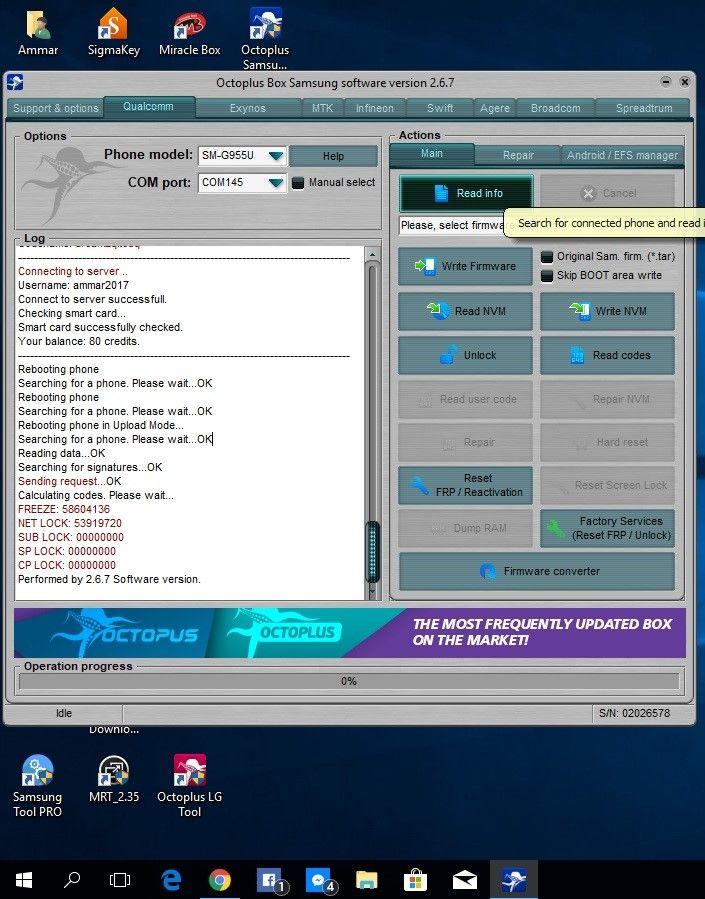This screenshot has width=705, height=899.
Task: Open the SigmaKey desktop shortcut
Action: tap(113, 30)
